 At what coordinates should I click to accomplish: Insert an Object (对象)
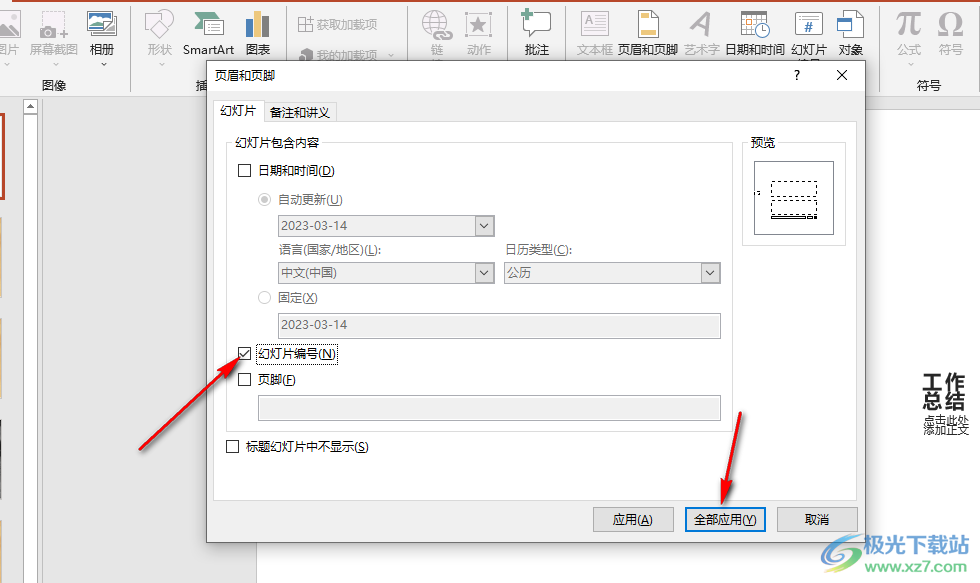[851, 32]
